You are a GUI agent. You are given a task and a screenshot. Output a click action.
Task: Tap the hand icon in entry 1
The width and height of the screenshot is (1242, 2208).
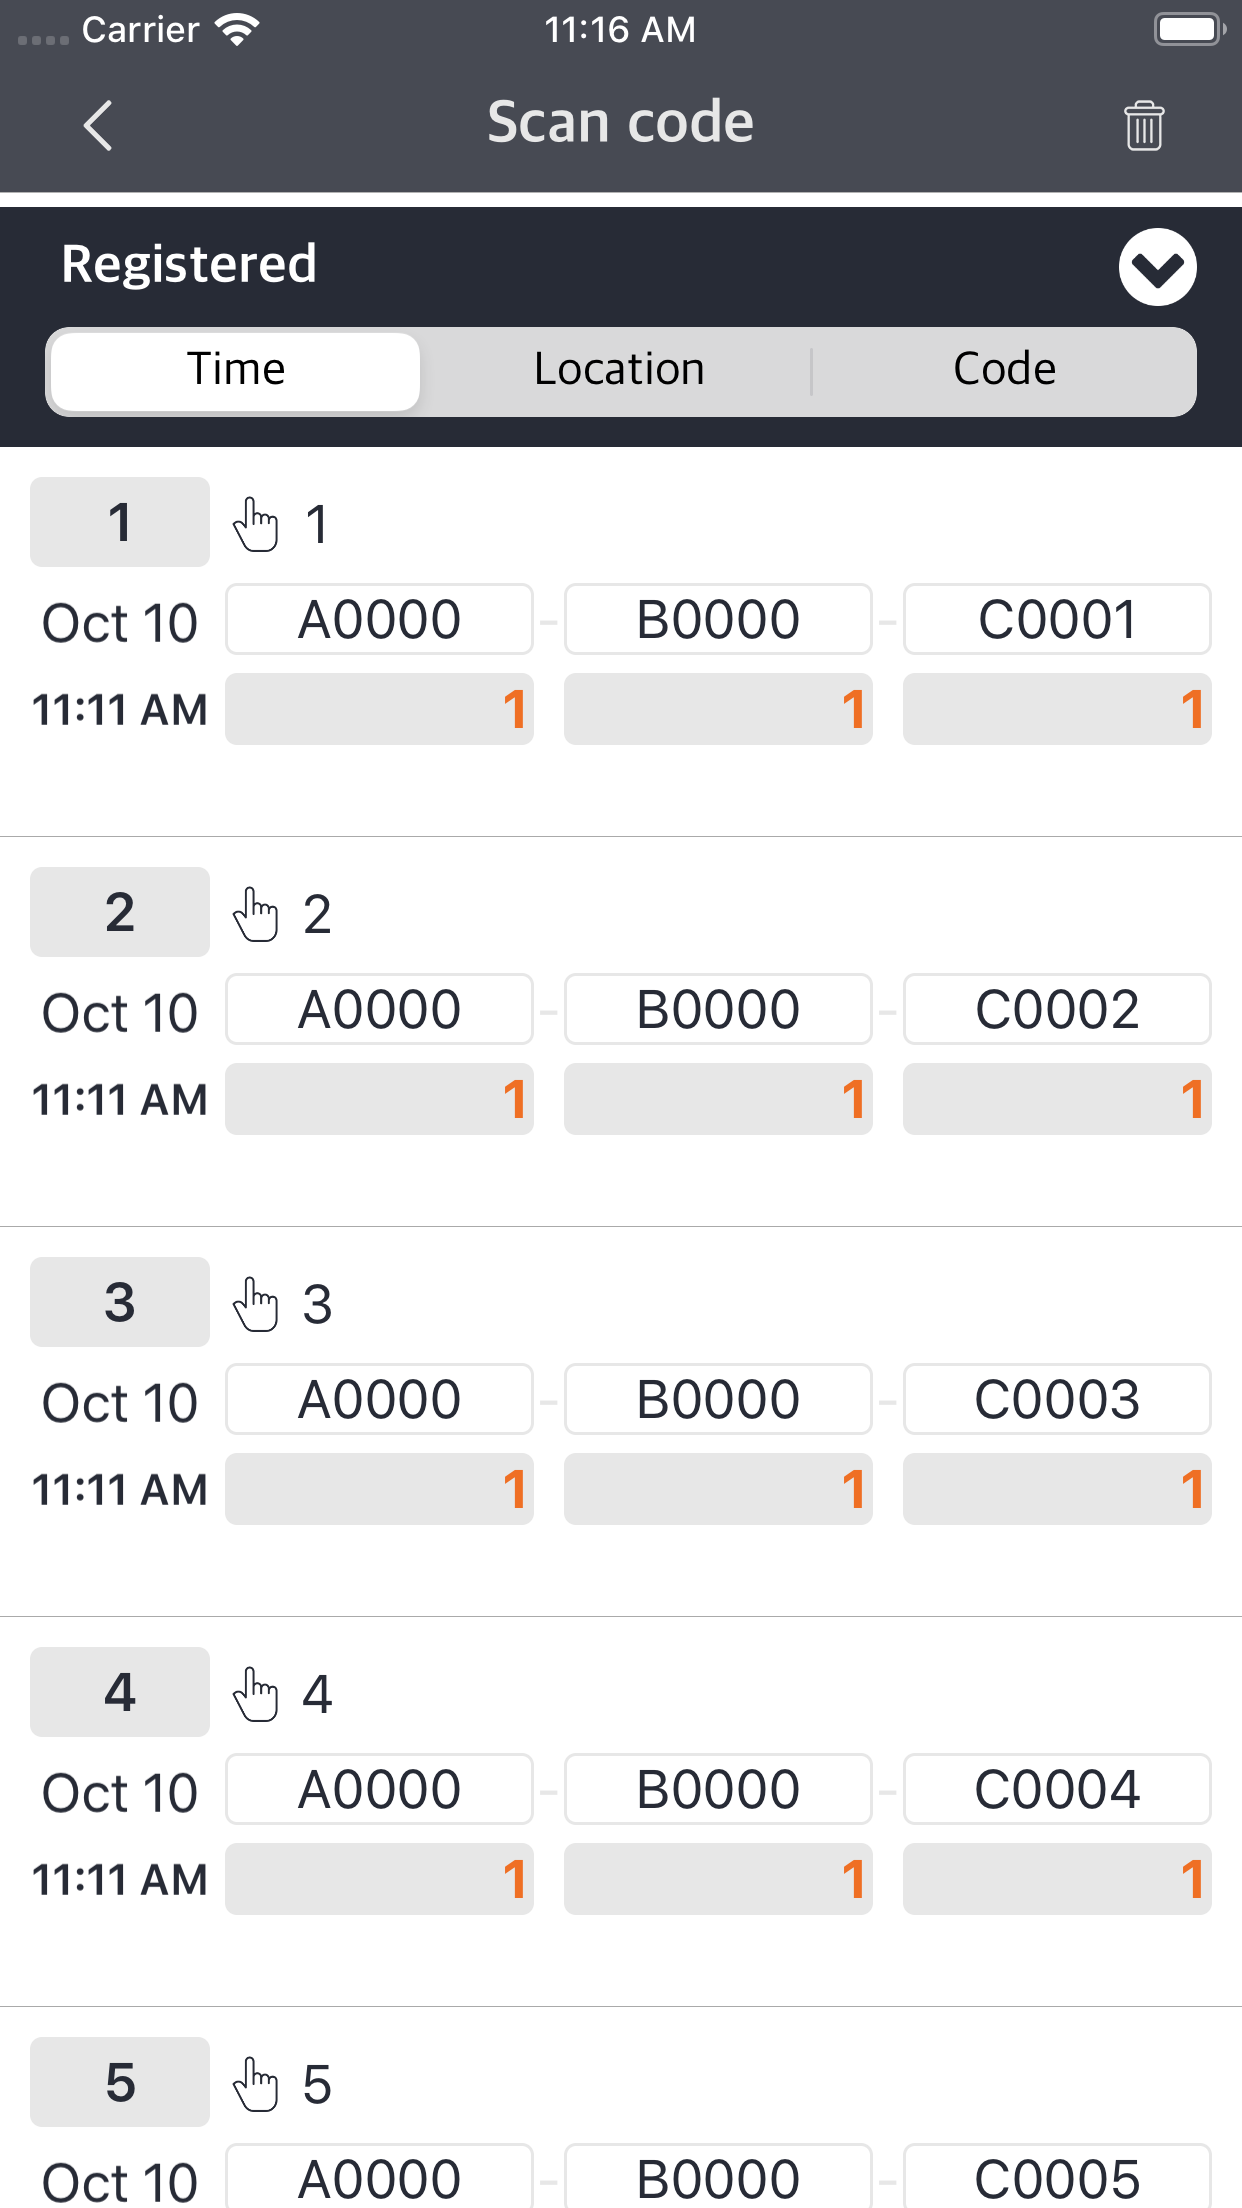pyautogui.click(x=256, y=524)
